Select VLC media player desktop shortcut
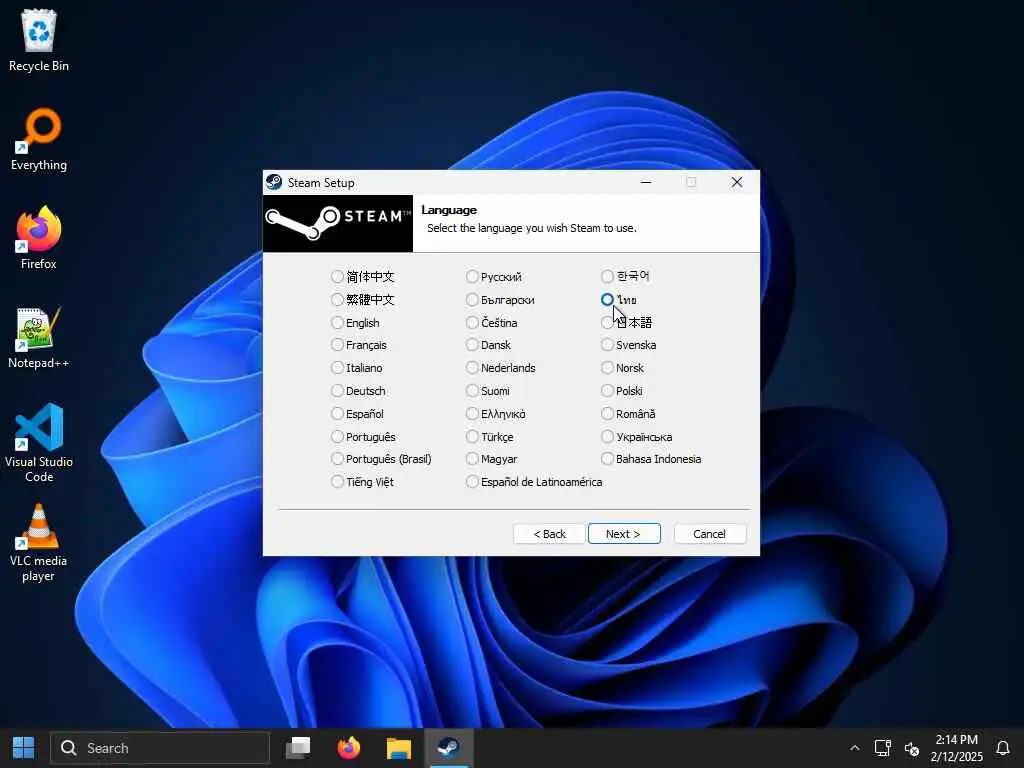 point(39,543)
